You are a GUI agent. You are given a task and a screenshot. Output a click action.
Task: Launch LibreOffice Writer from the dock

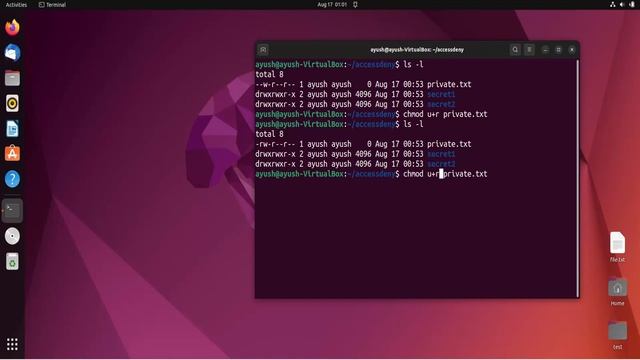coord(12,129)
